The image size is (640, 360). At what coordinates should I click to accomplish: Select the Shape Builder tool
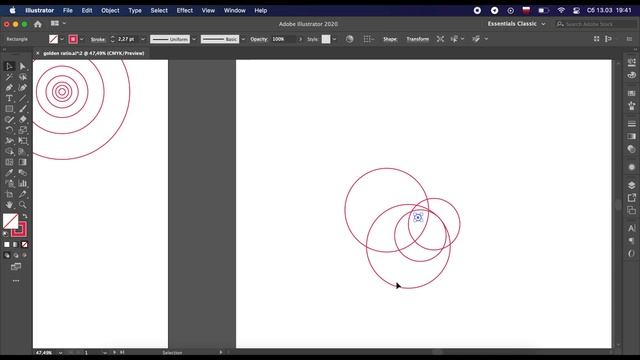(x=9, y=151)
